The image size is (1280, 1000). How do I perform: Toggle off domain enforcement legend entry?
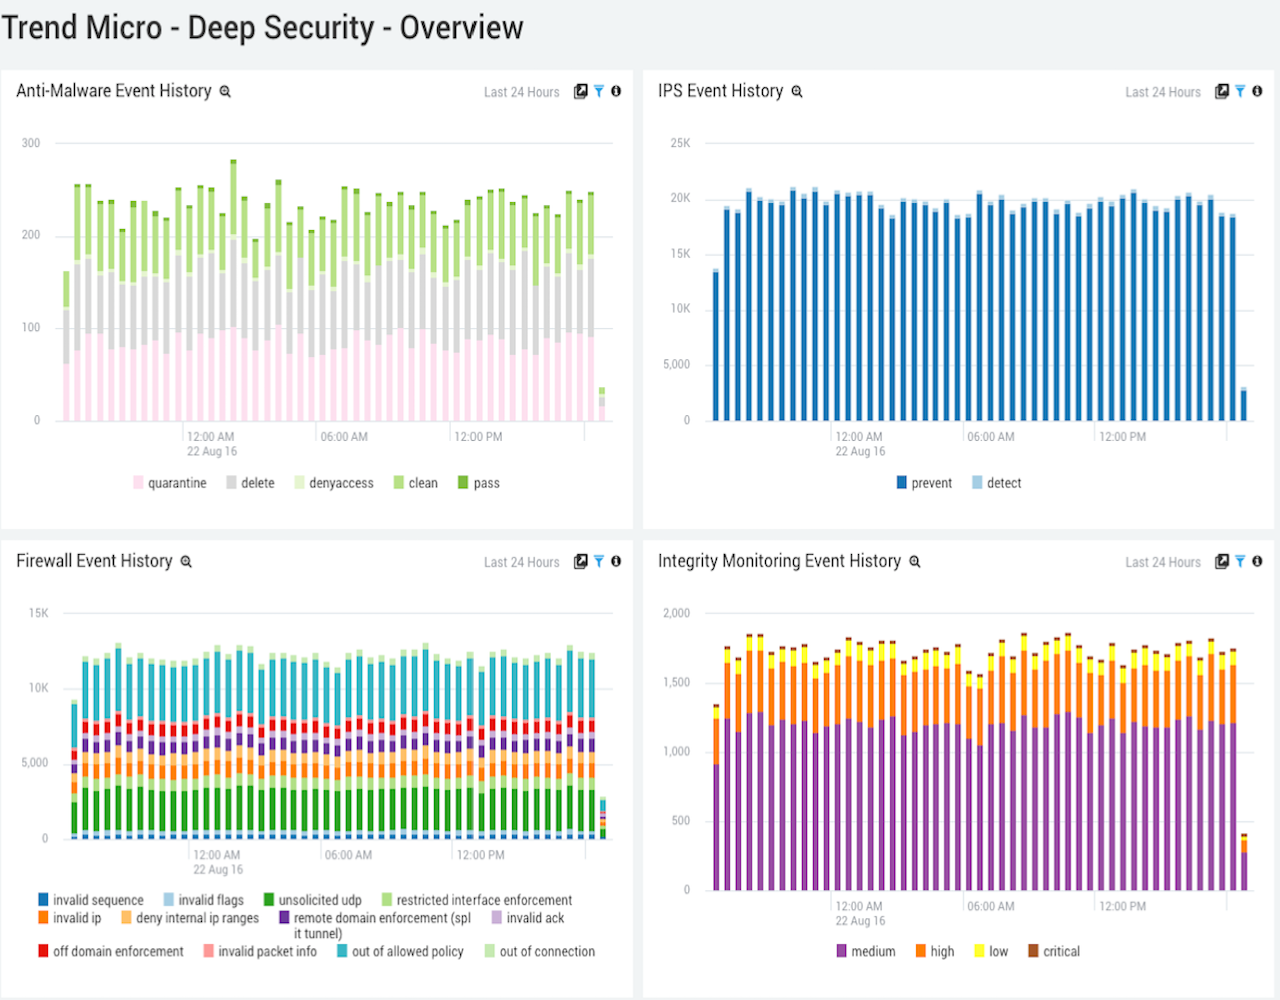pyautogui.click(x=111, y=951)
